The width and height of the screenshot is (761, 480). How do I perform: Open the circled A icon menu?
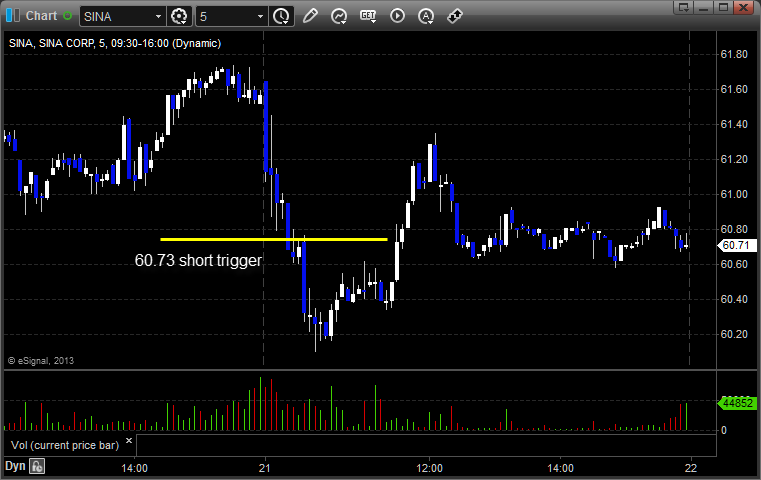426,17
